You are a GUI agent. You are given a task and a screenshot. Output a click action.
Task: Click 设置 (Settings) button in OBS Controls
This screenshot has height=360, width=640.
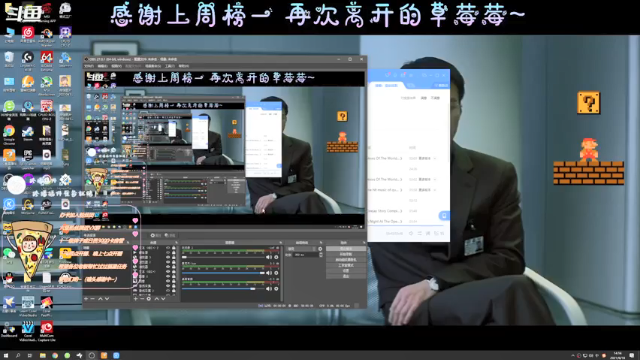[346, 271]
